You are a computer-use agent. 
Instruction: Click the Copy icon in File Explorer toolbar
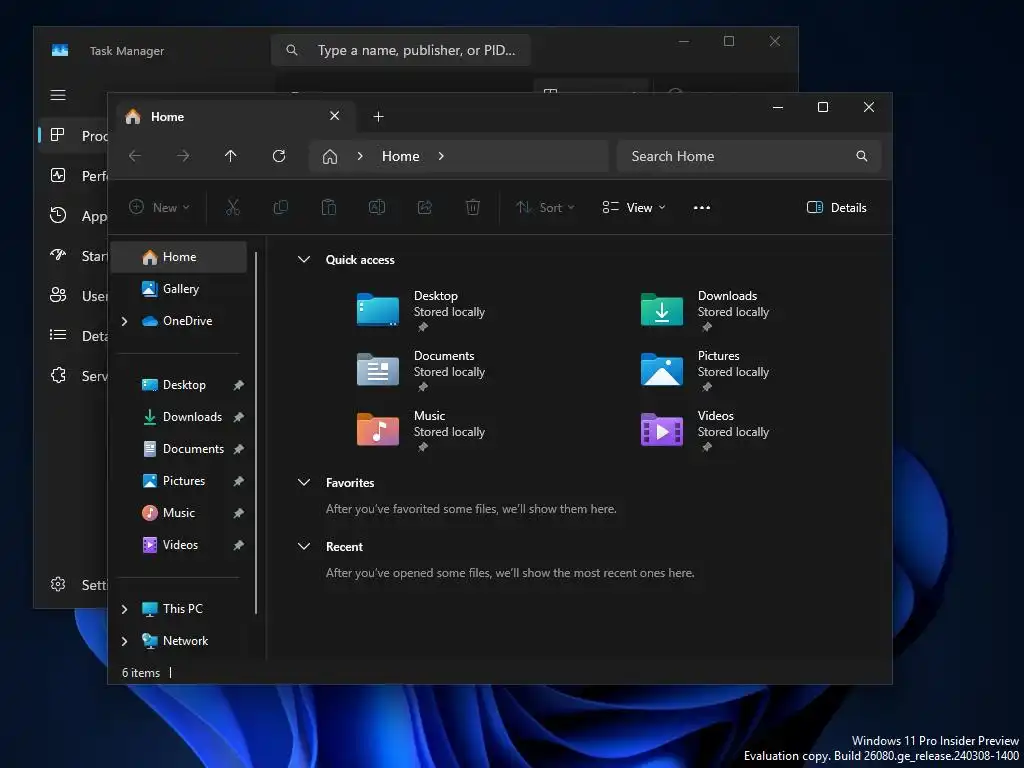(281, 208)
